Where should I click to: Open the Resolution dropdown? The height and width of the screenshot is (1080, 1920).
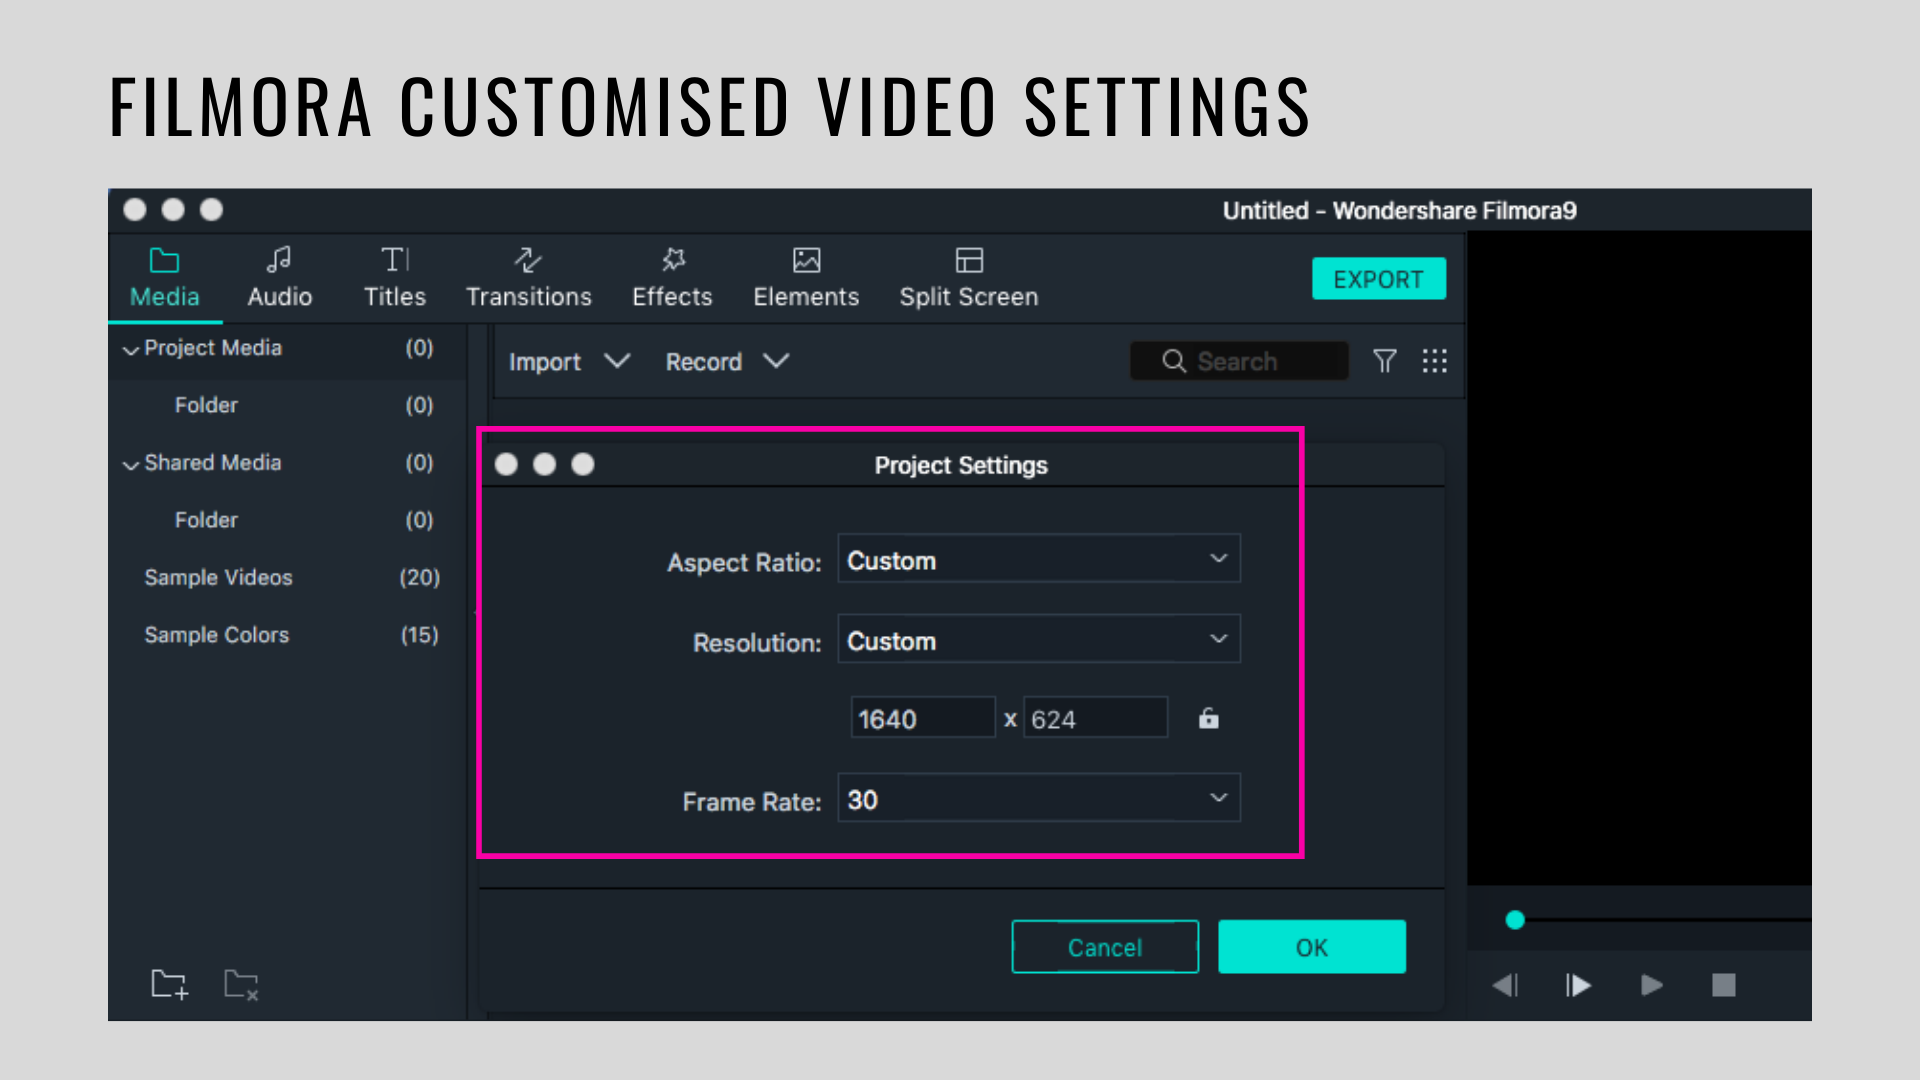point(1039,639)
